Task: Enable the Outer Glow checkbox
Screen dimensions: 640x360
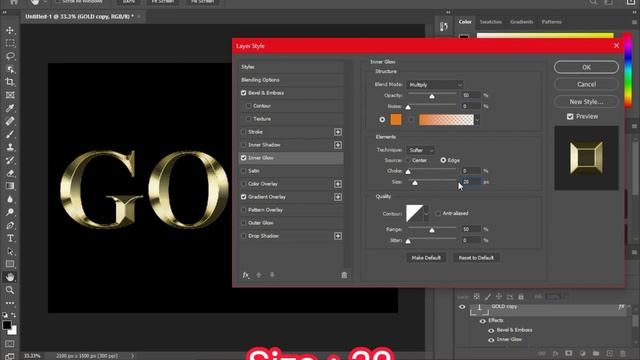Action: 244,223
